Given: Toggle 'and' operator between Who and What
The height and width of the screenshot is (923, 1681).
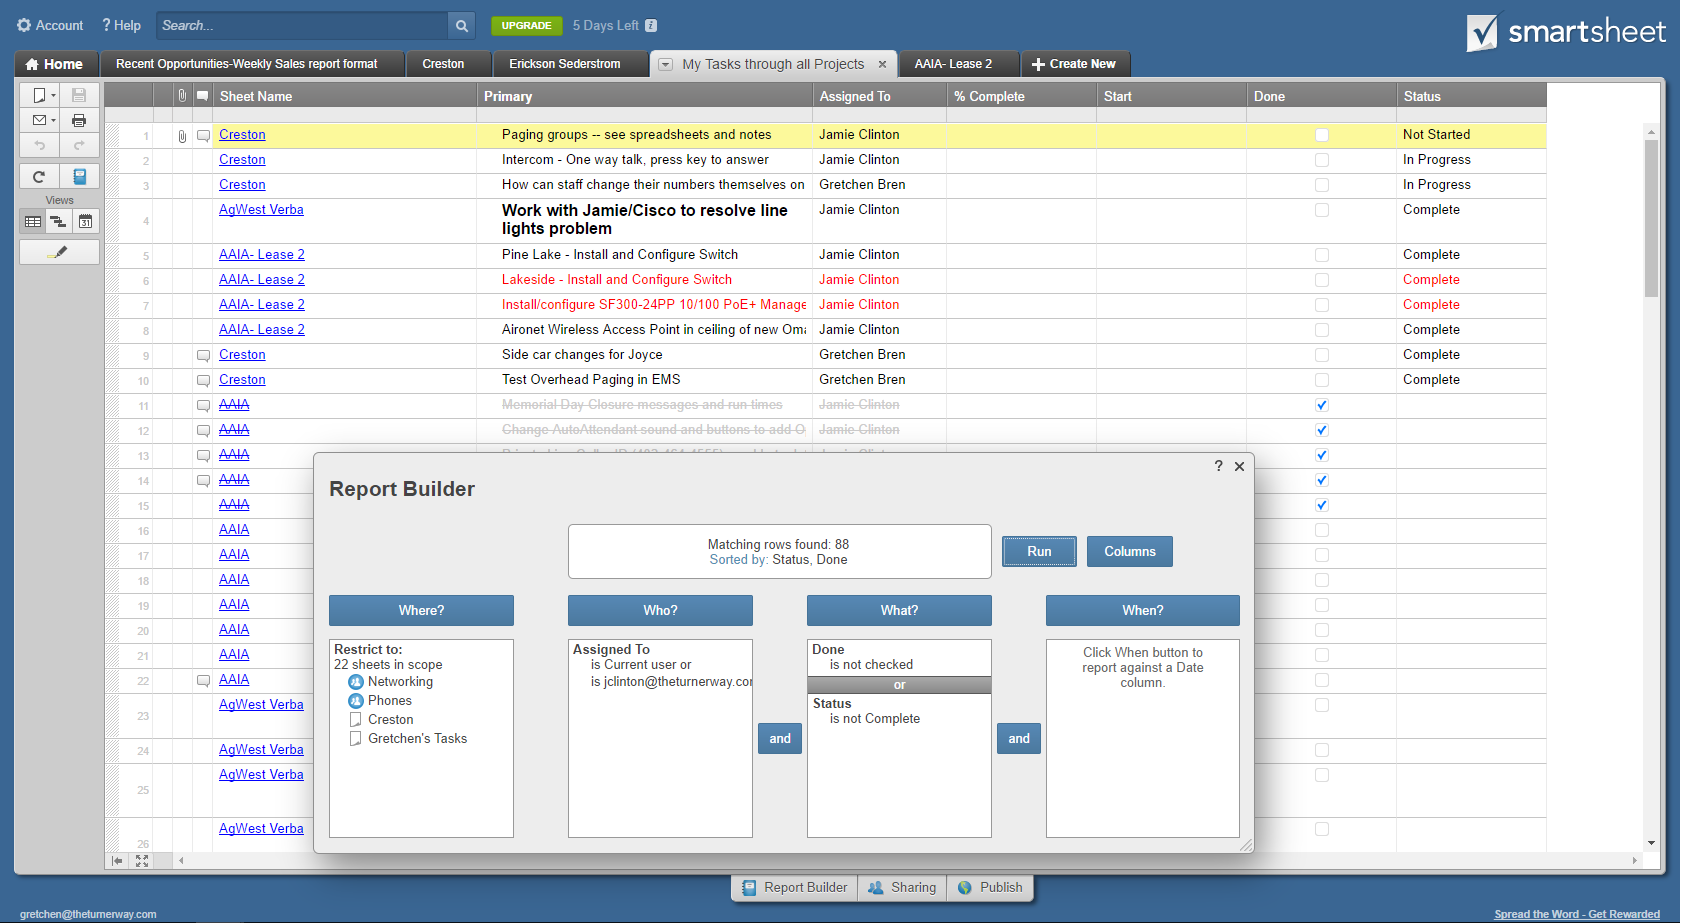Looking at the screenshot, I should click(x=780, y=739).
